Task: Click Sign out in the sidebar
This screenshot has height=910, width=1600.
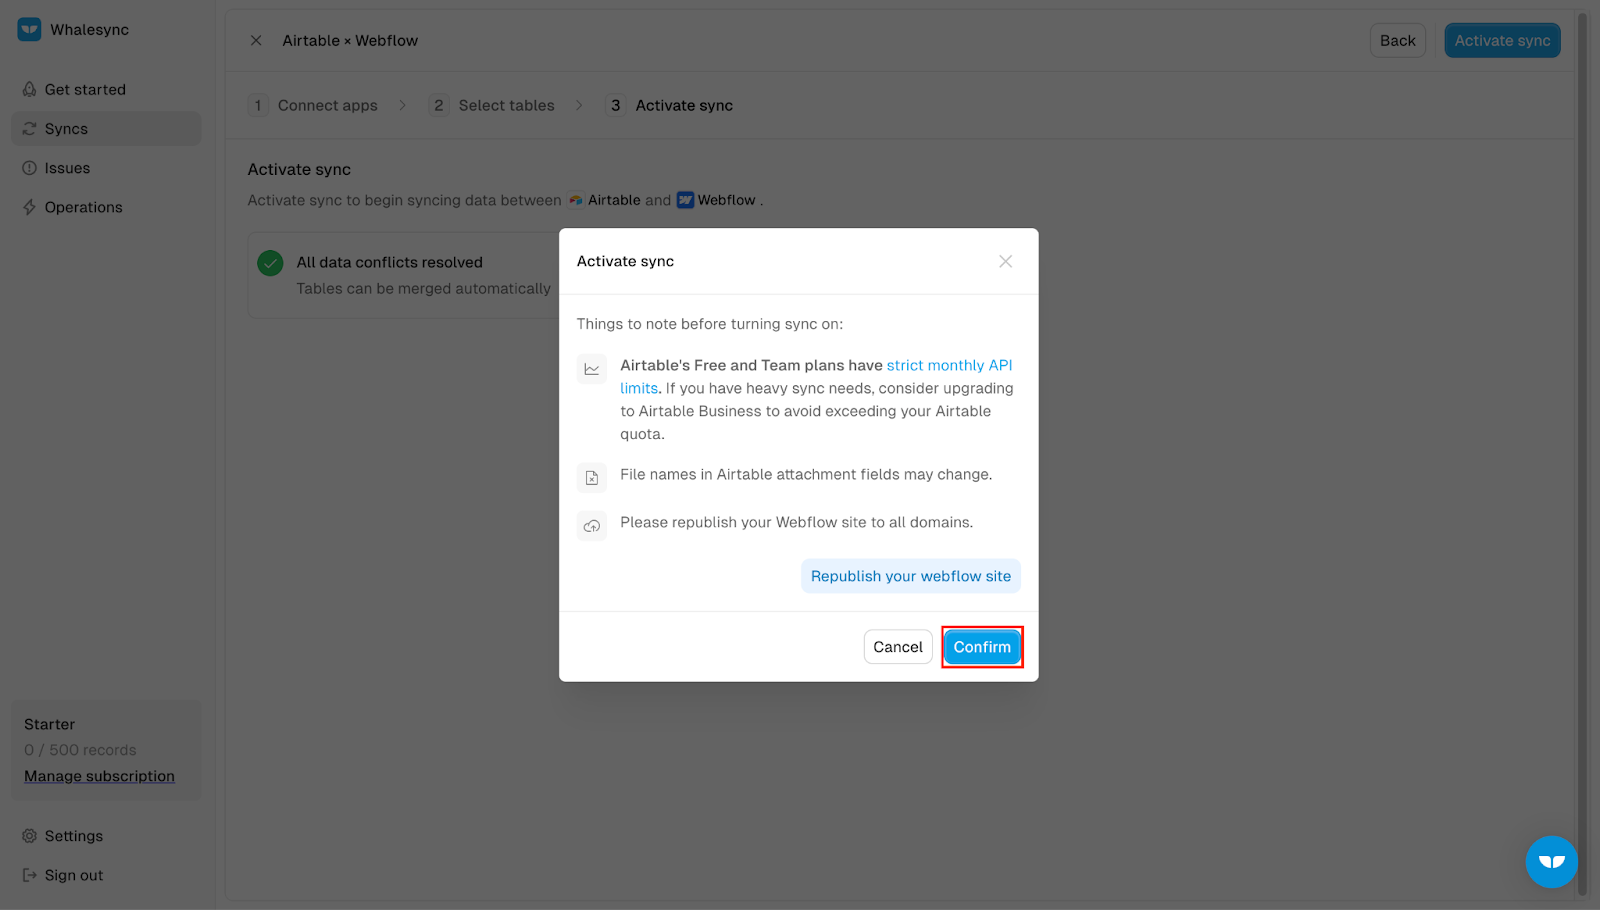Action: [x=106, y=875]
